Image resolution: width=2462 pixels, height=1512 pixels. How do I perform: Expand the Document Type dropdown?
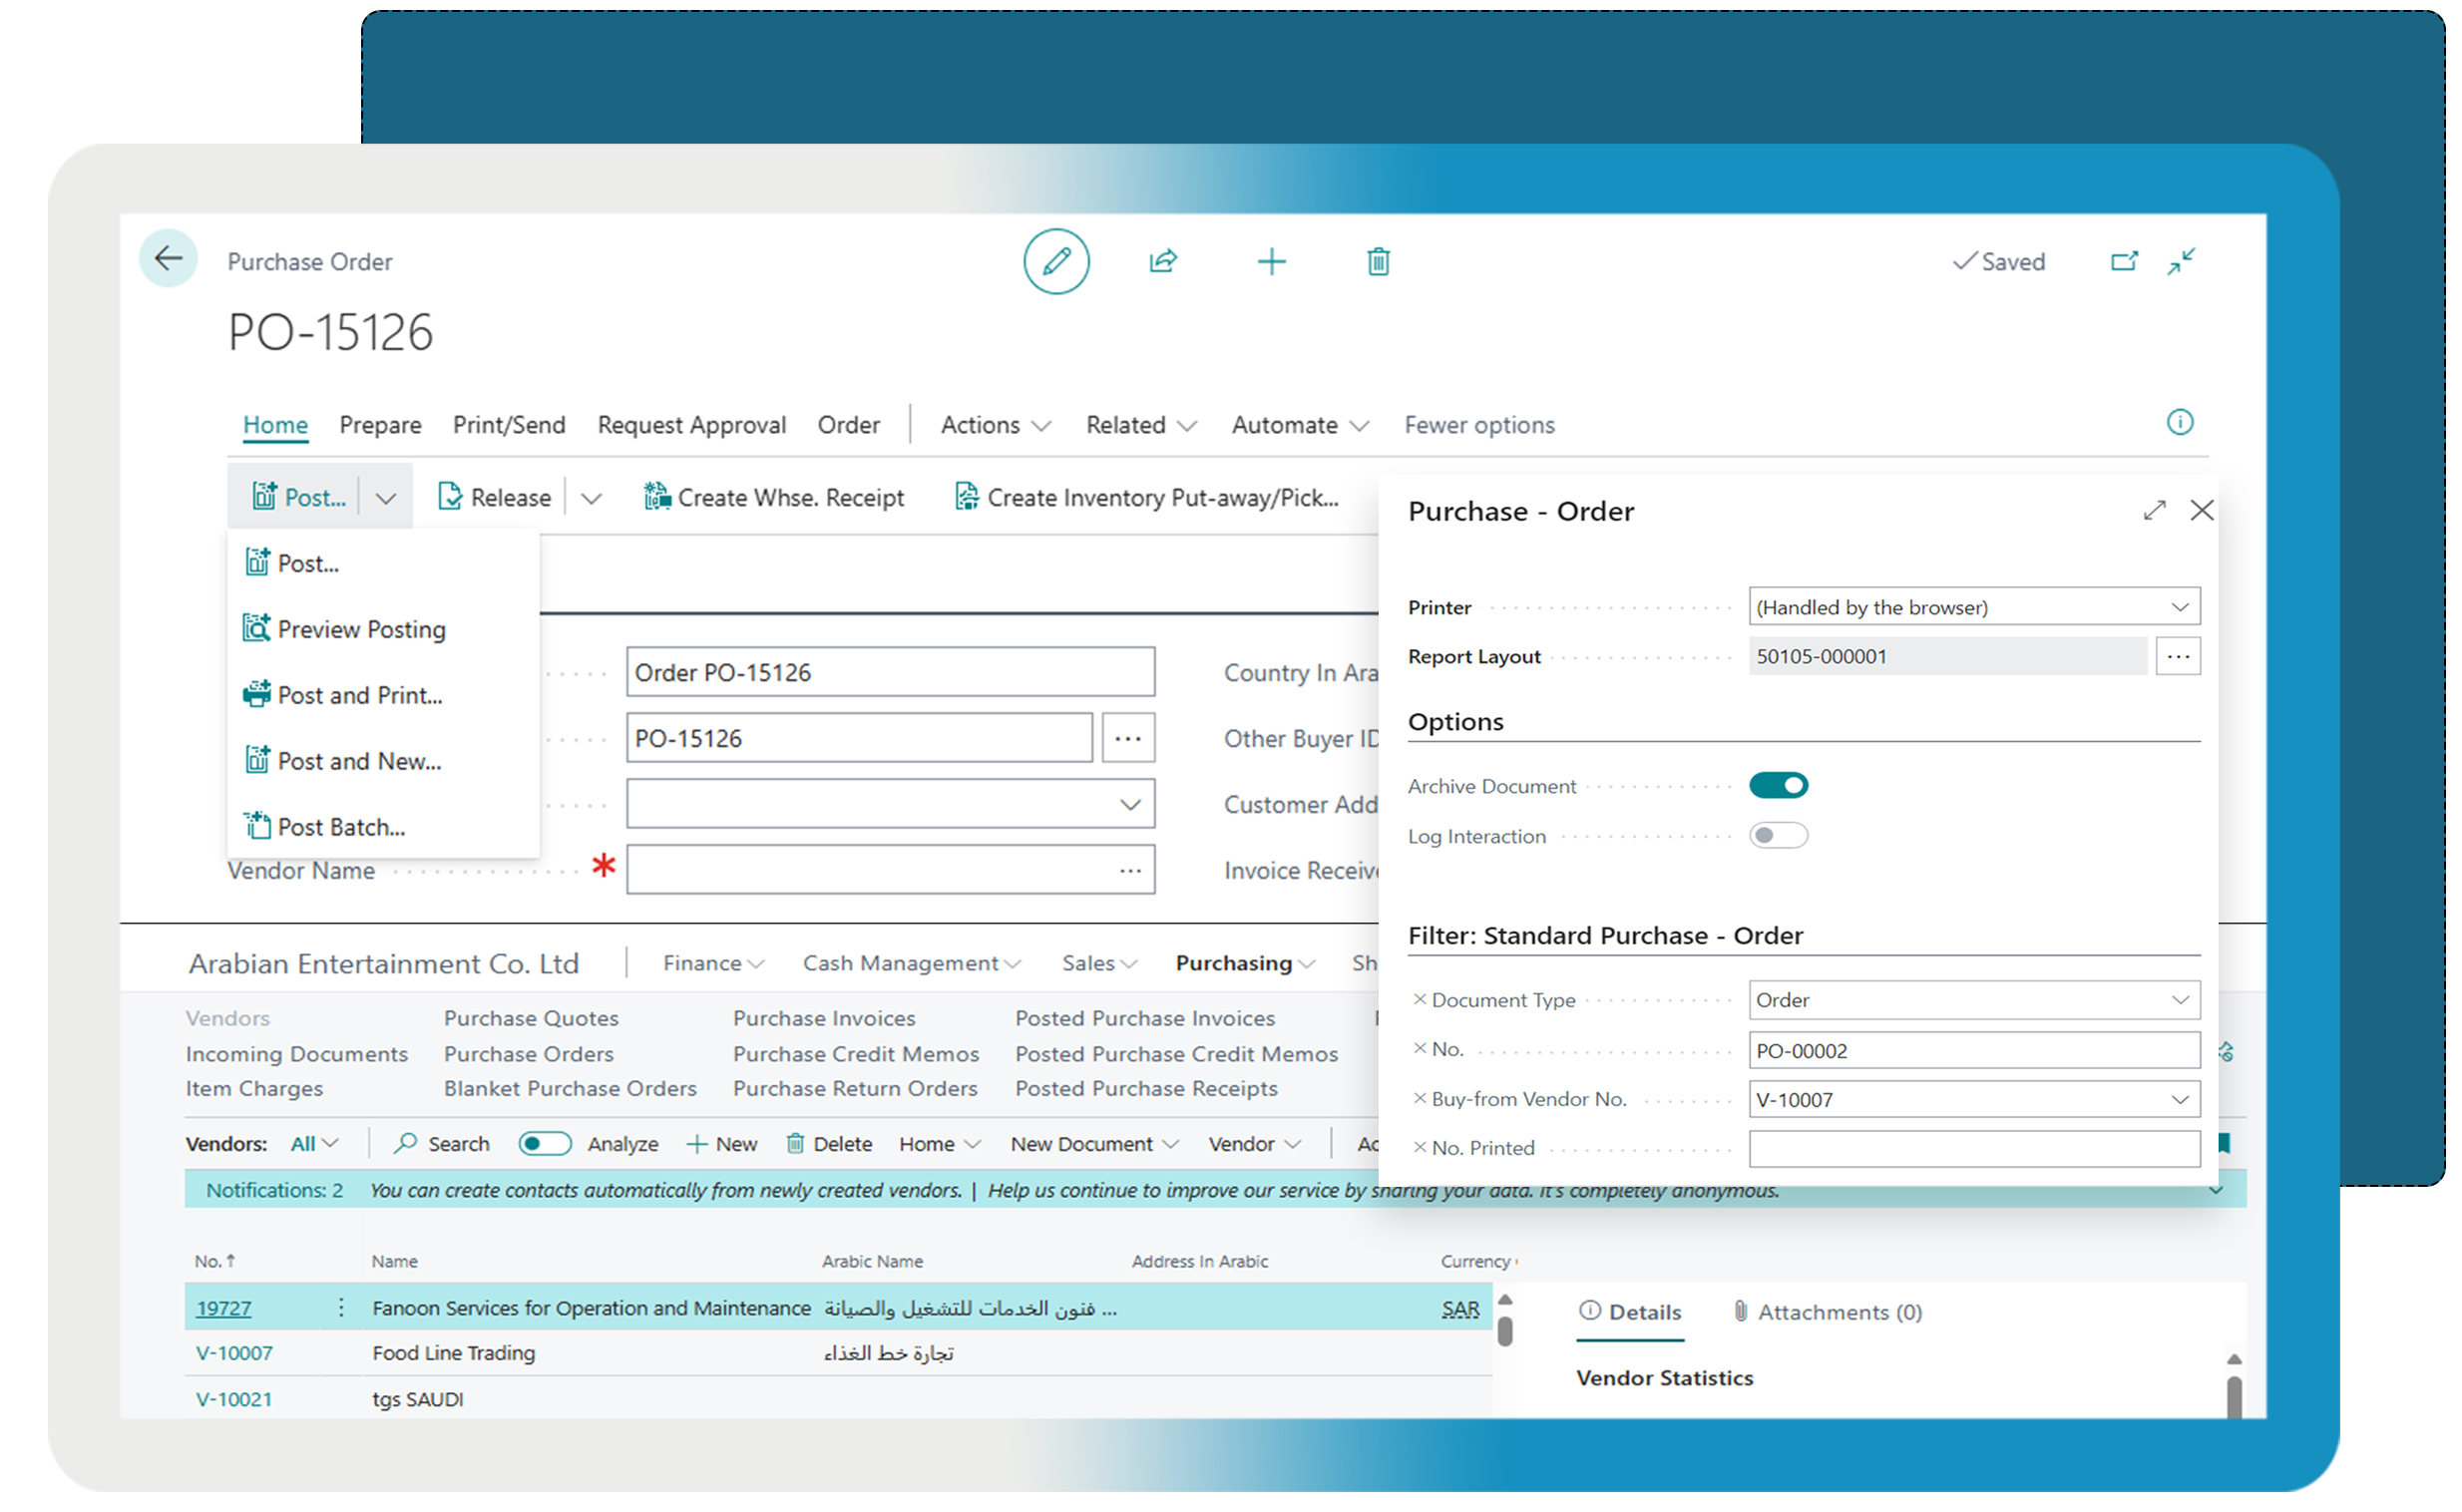click(x=2179, y=1001)
